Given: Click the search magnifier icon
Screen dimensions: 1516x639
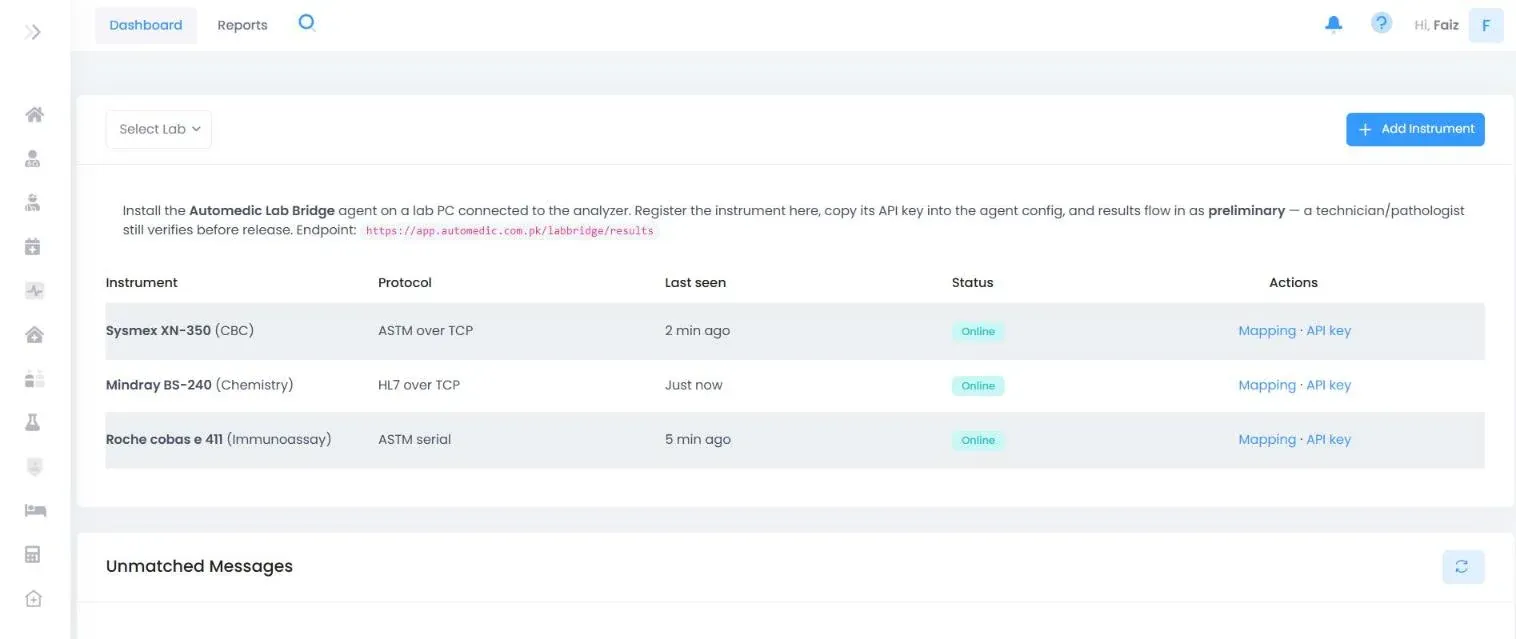Looking at the screenshot, I should pyautogui.click(x=307, y=23).
